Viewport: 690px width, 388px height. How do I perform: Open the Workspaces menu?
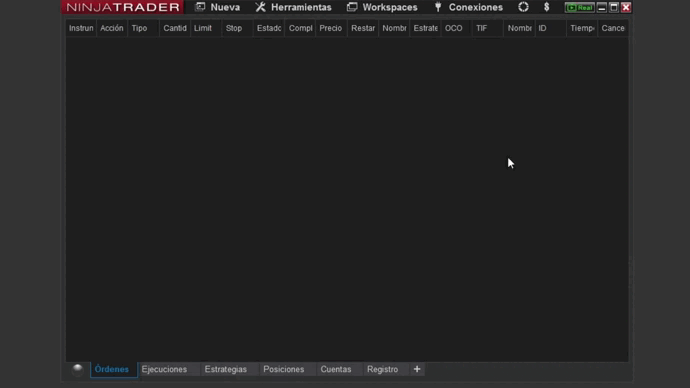[382, 7]
